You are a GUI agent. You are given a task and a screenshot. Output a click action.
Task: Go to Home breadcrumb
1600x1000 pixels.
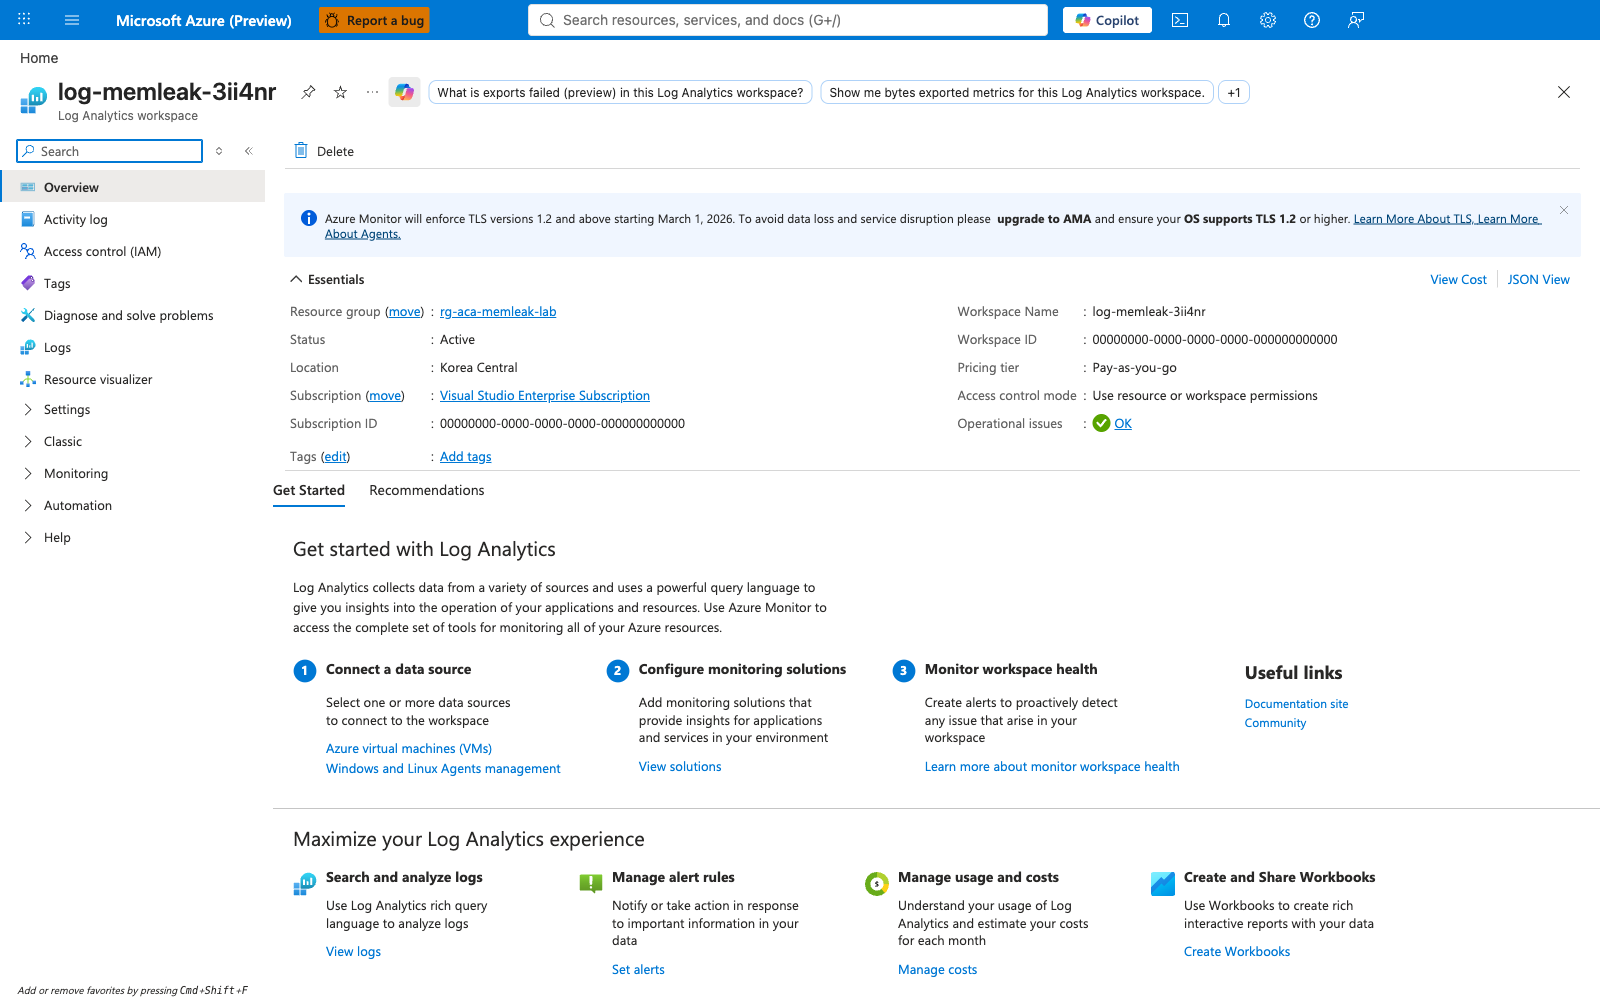[x=39, y=58]
